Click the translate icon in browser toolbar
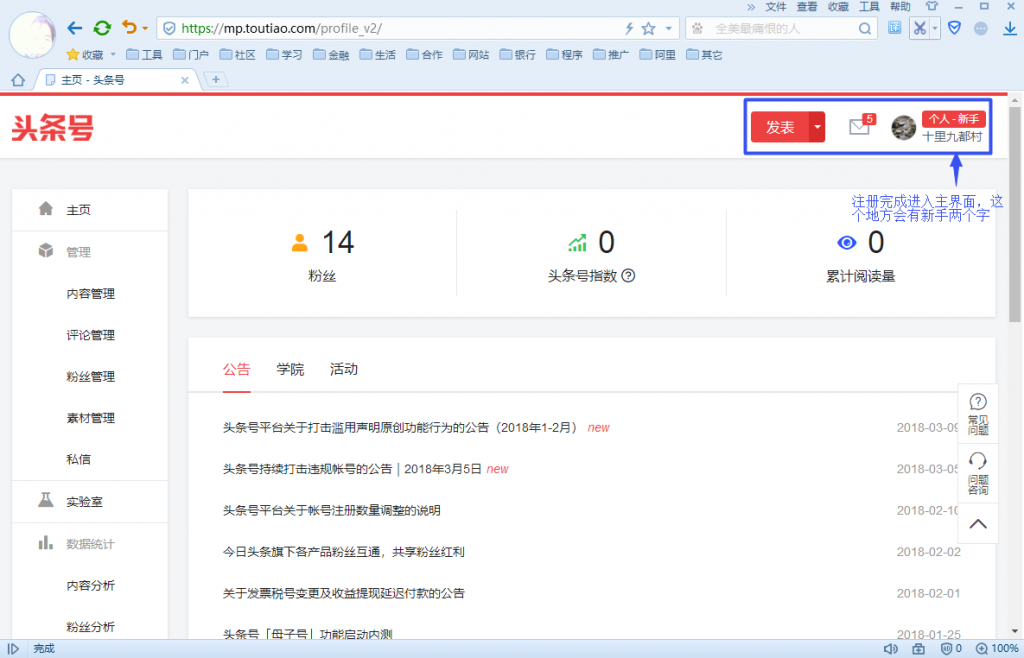The image size is (1024, 658). coord(893,27)
